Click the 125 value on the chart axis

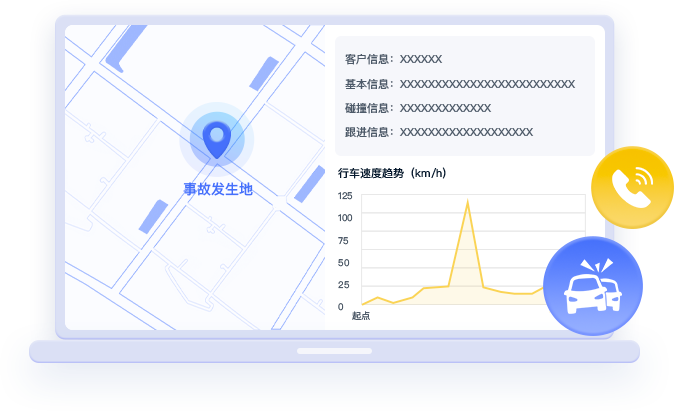[345, 196]
